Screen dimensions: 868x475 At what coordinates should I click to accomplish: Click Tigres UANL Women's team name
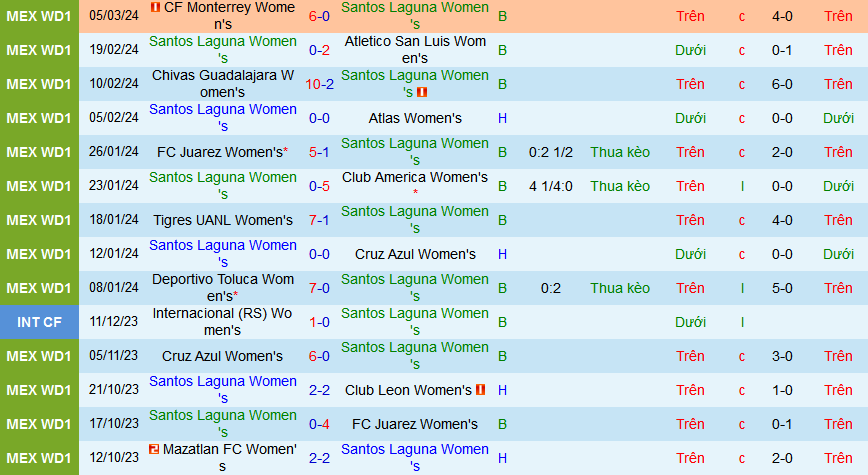223,220
